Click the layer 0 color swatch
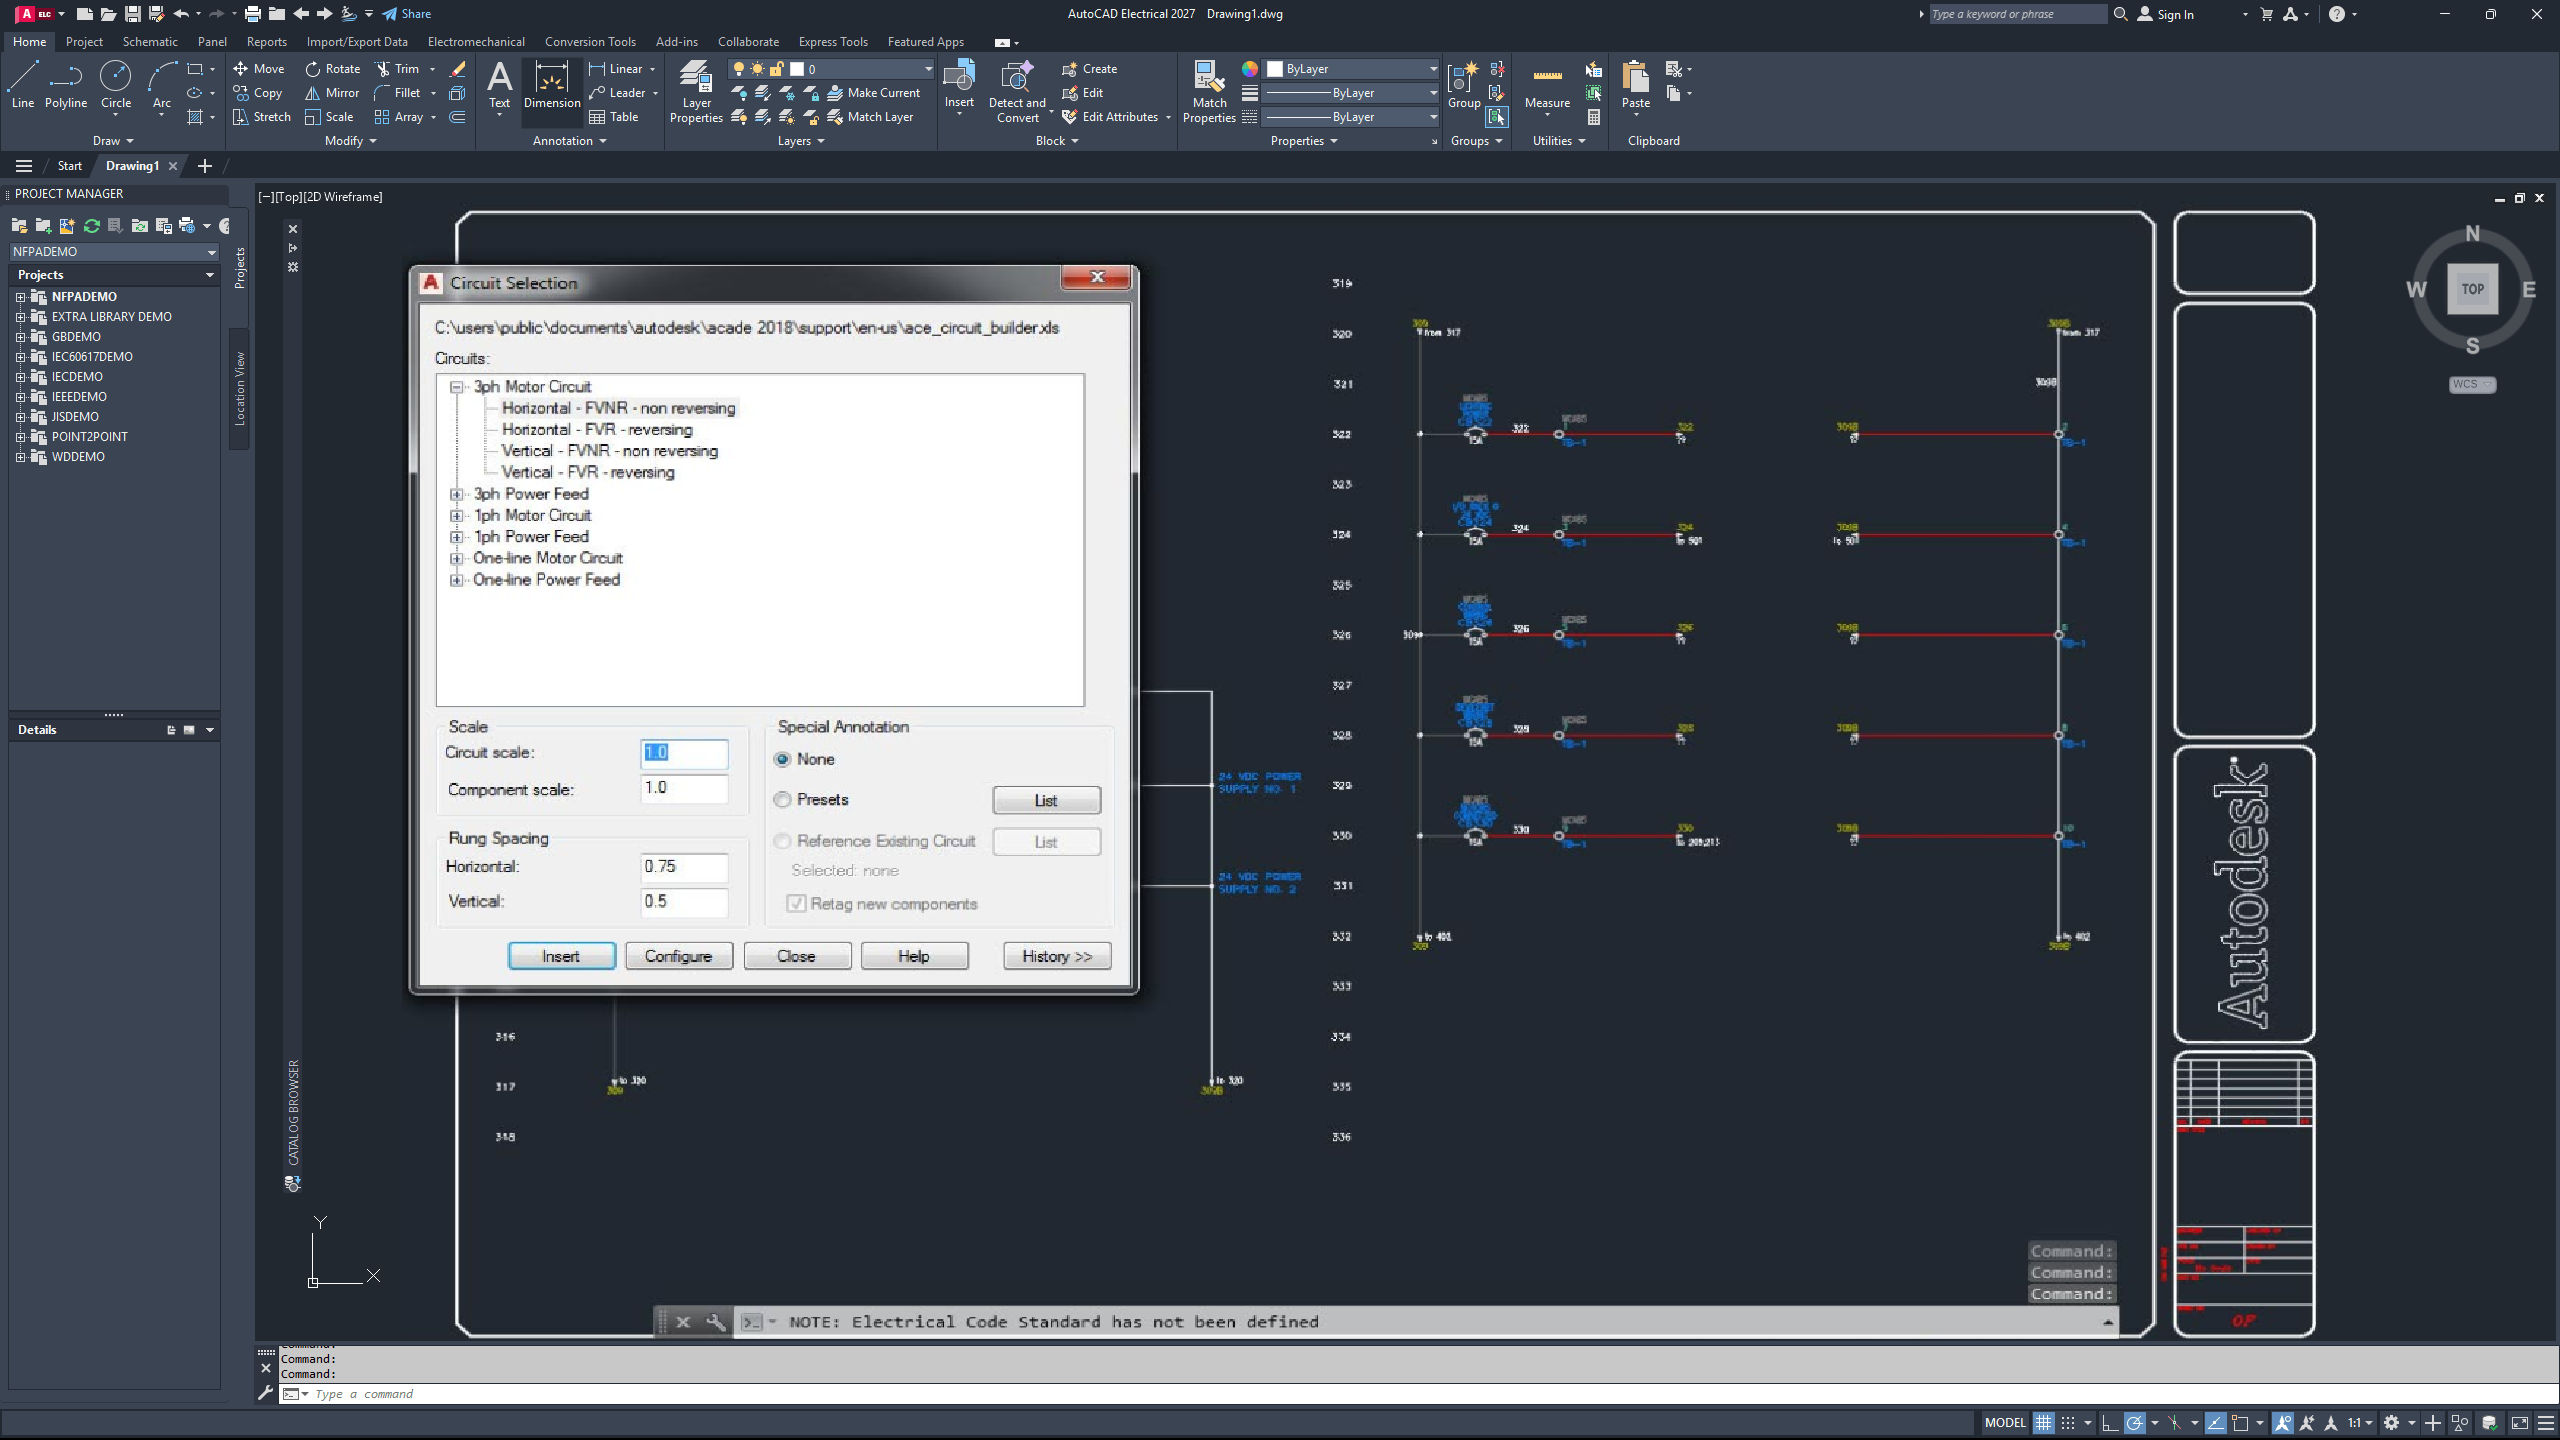Image resolution: width=2560 pixels, height=1440 pixels. click(x=797, y=69)
